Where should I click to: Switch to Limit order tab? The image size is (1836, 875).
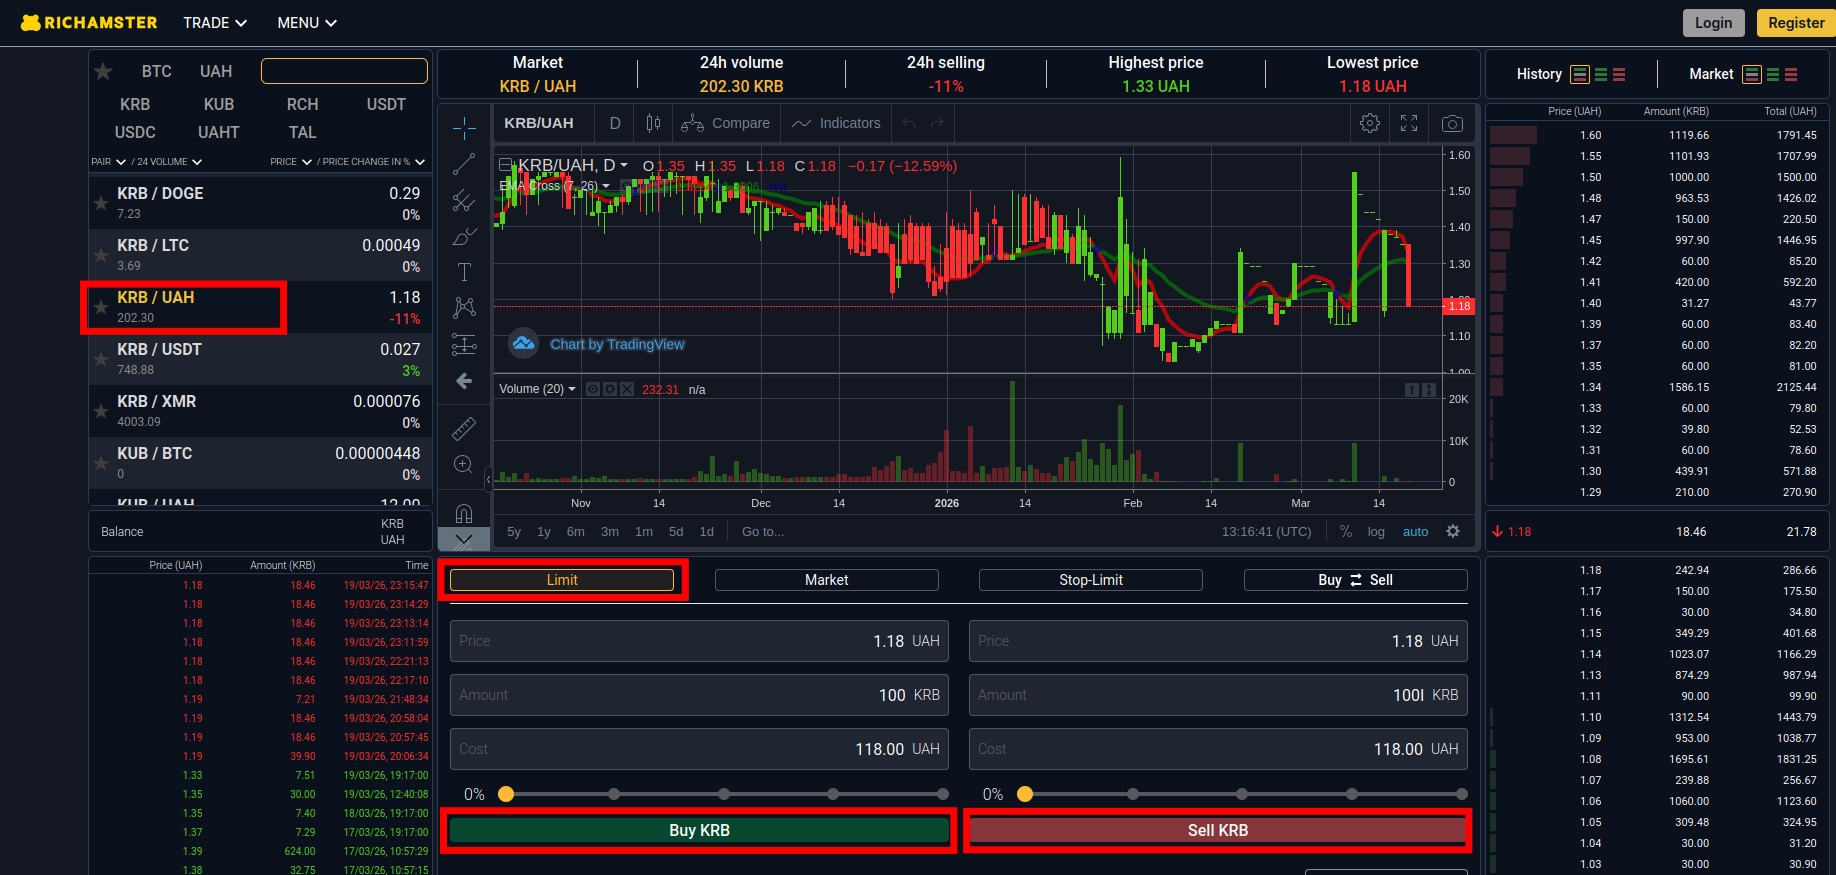tap(562, 580)
